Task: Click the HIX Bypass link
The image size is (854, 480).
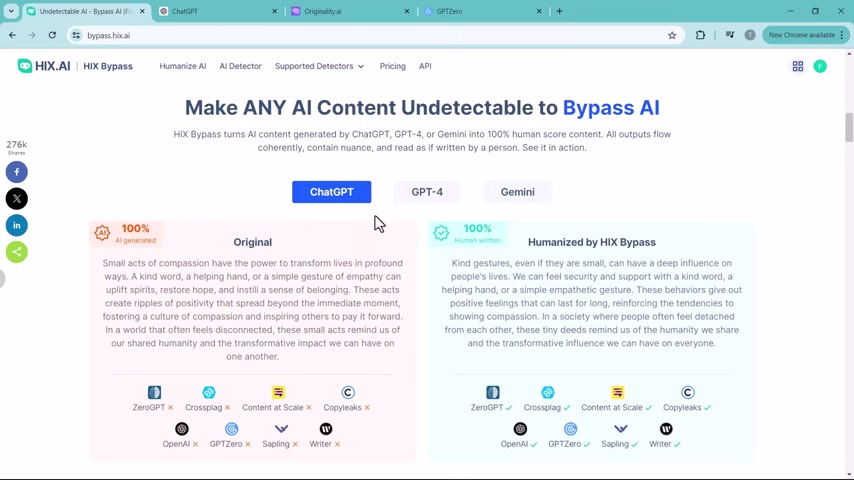Action: (x=108, y=66)
